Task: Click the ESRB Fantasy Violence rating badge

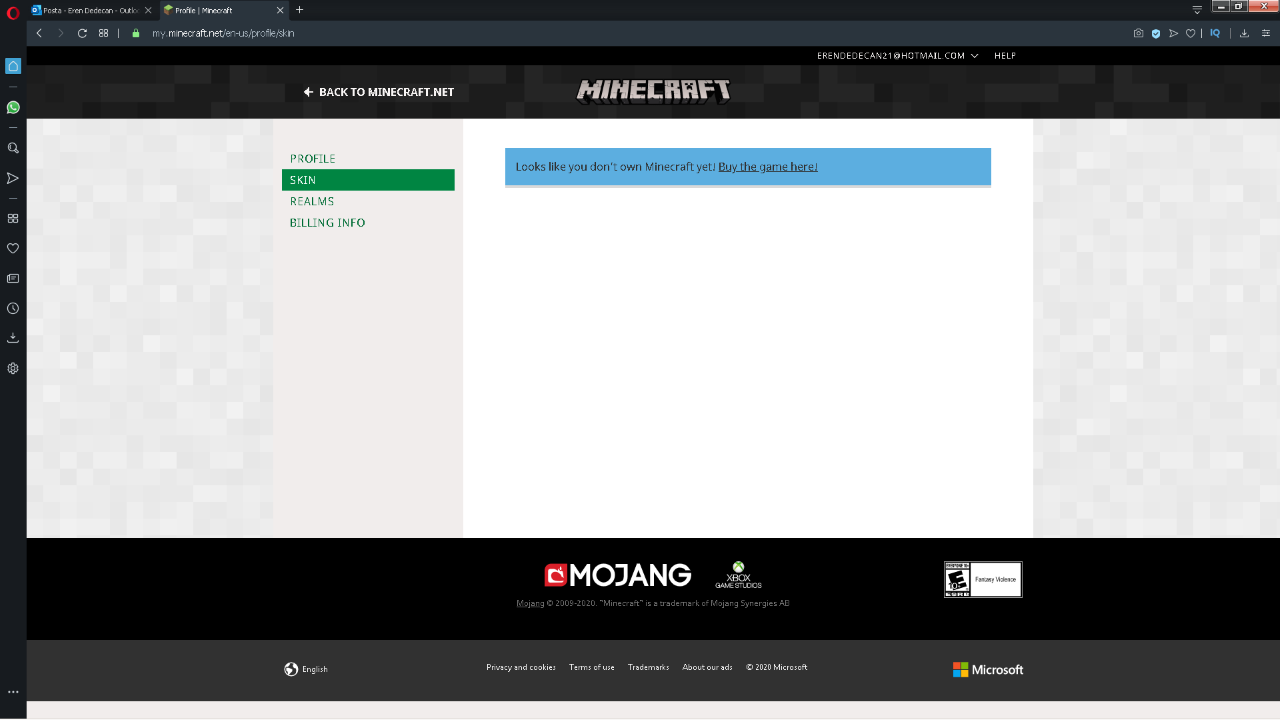Action: pos(983,579)
